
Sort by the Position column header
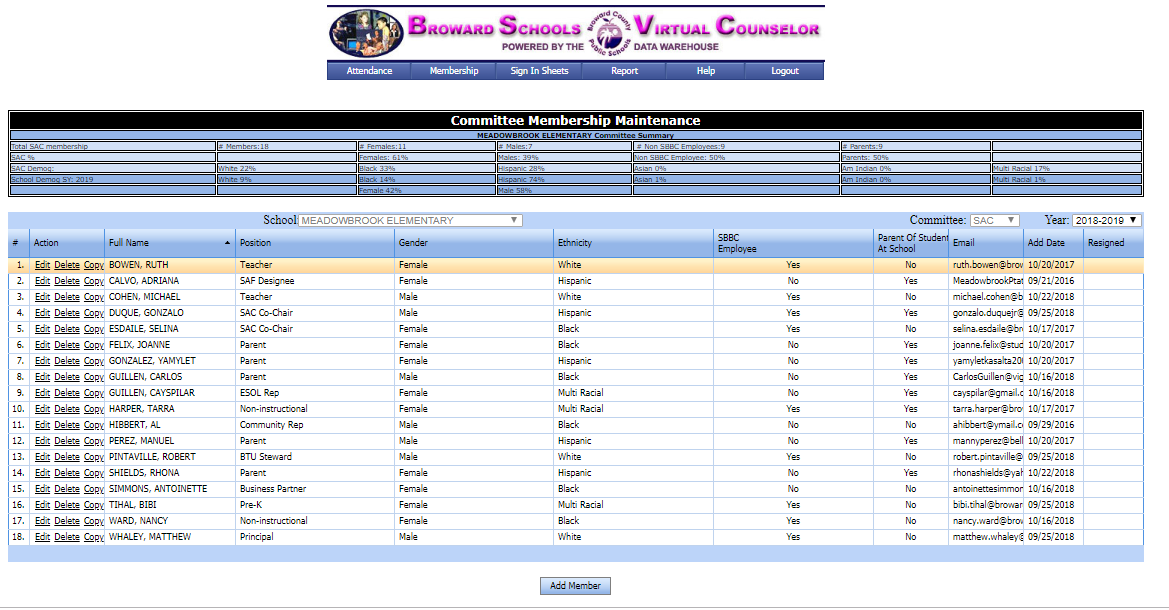(x=315, y=242)
